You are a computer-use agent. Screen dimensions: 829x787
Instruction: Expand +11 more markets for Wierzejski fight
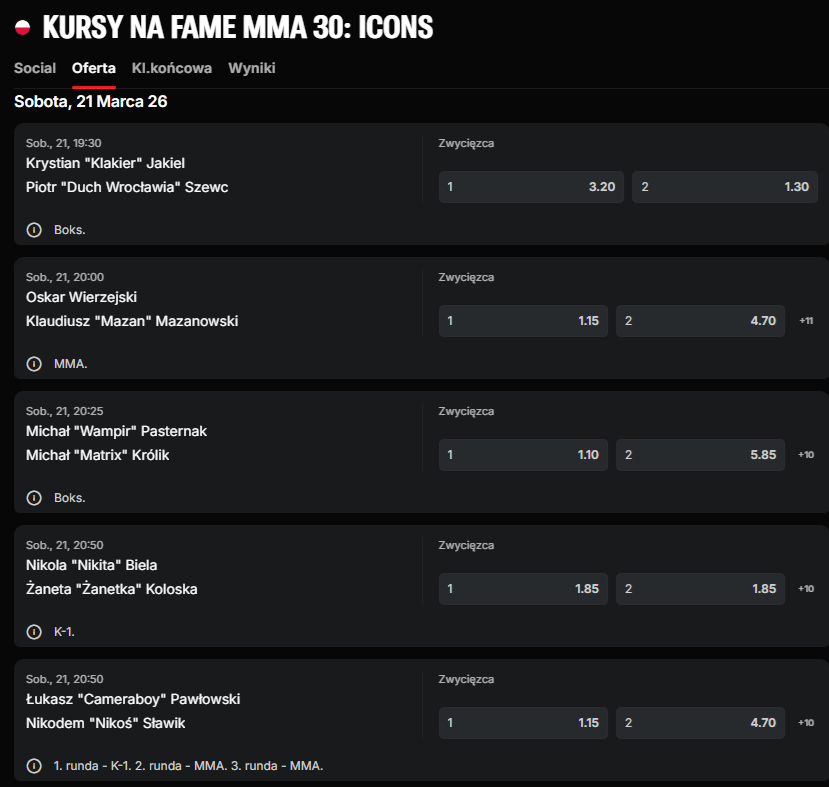806,321
